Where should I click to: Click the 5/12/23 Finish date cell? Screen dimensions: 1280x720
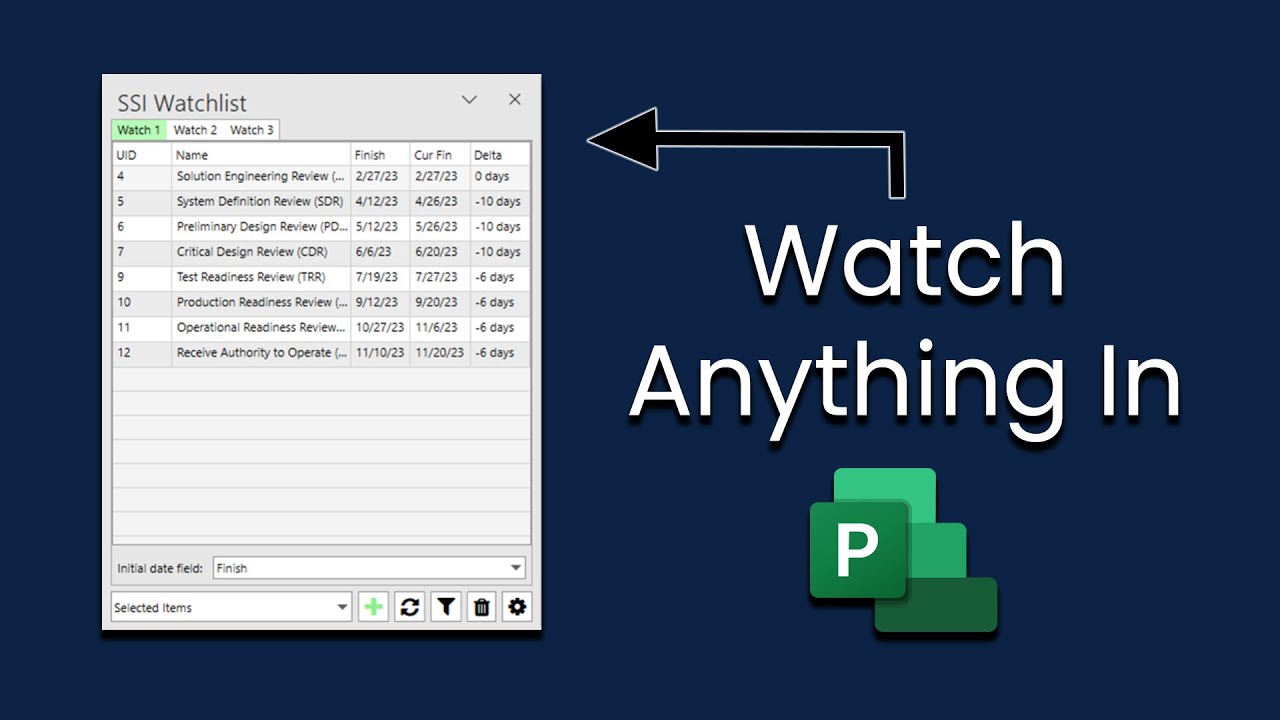(x=380, y=227)
